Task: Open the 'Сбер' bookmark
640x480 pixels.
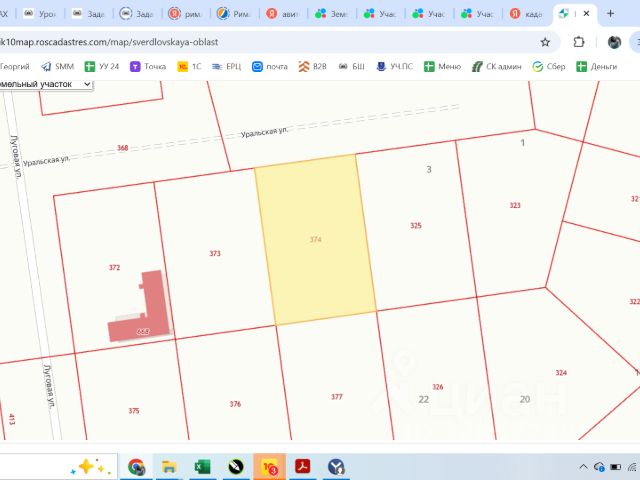Action: pyautogui.click(x=549, y=67)
